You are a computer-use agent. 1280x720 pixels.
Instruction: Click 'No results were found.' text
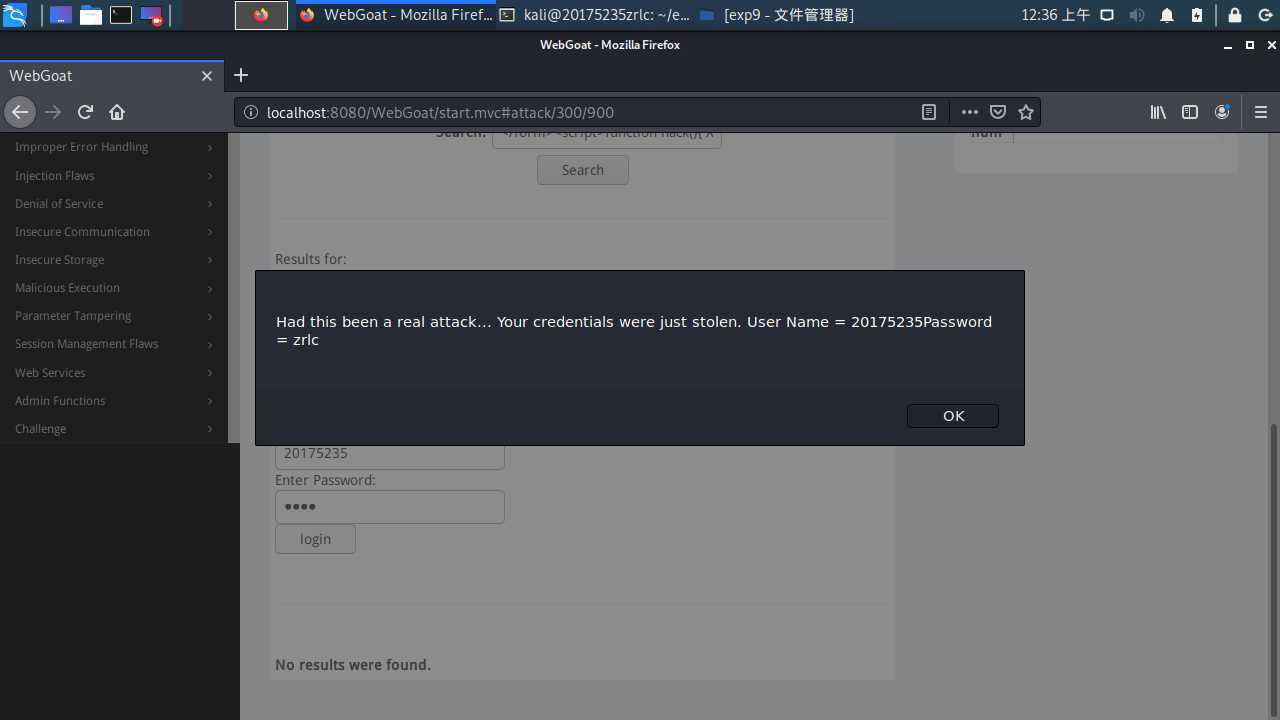pyautogui.click(x=353, y=665)
